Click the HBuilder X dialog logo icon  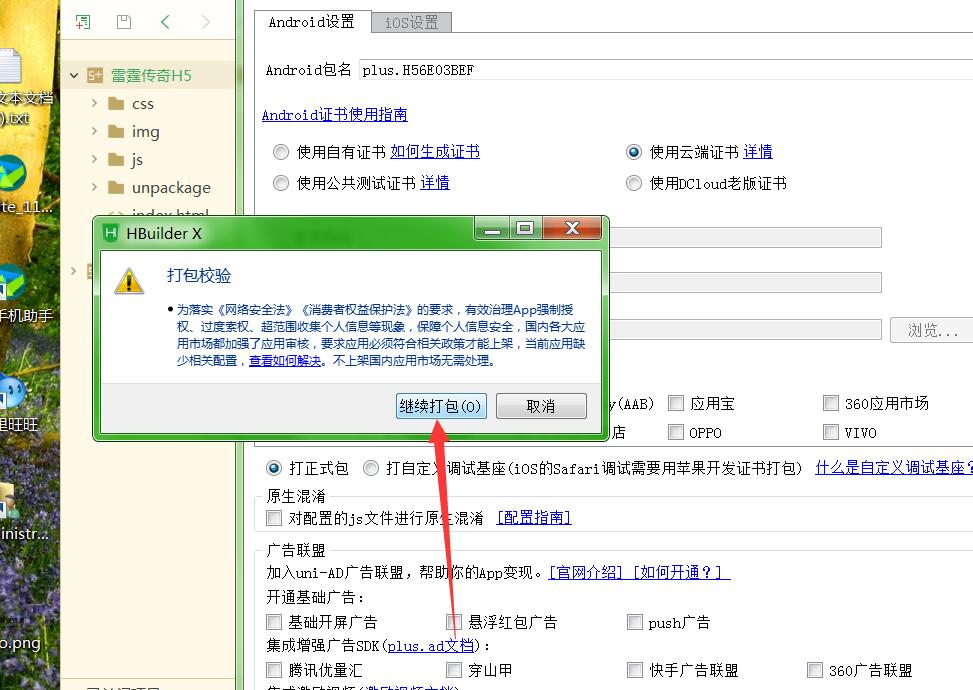point(111,233)
